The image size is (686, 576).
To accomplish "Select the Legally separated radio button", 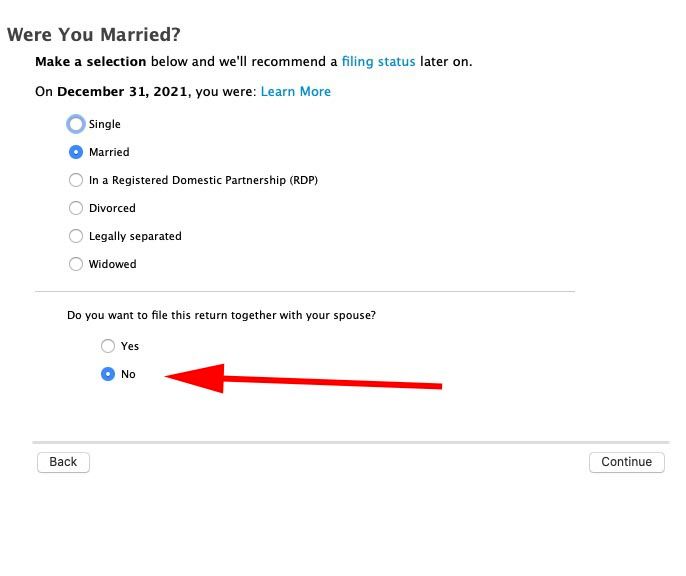I will (76, 236).
